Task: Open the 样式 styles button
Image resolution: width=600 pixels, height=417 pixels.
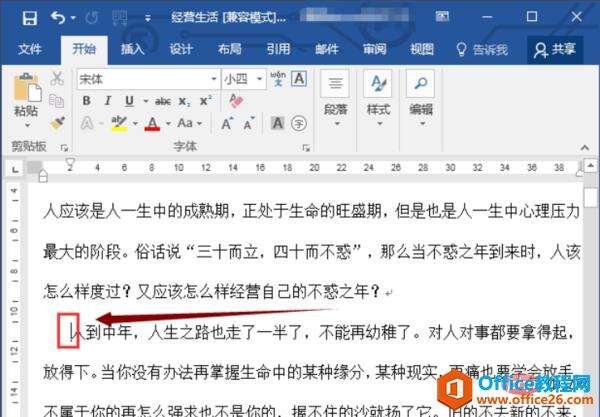Action: coord(378,99)
